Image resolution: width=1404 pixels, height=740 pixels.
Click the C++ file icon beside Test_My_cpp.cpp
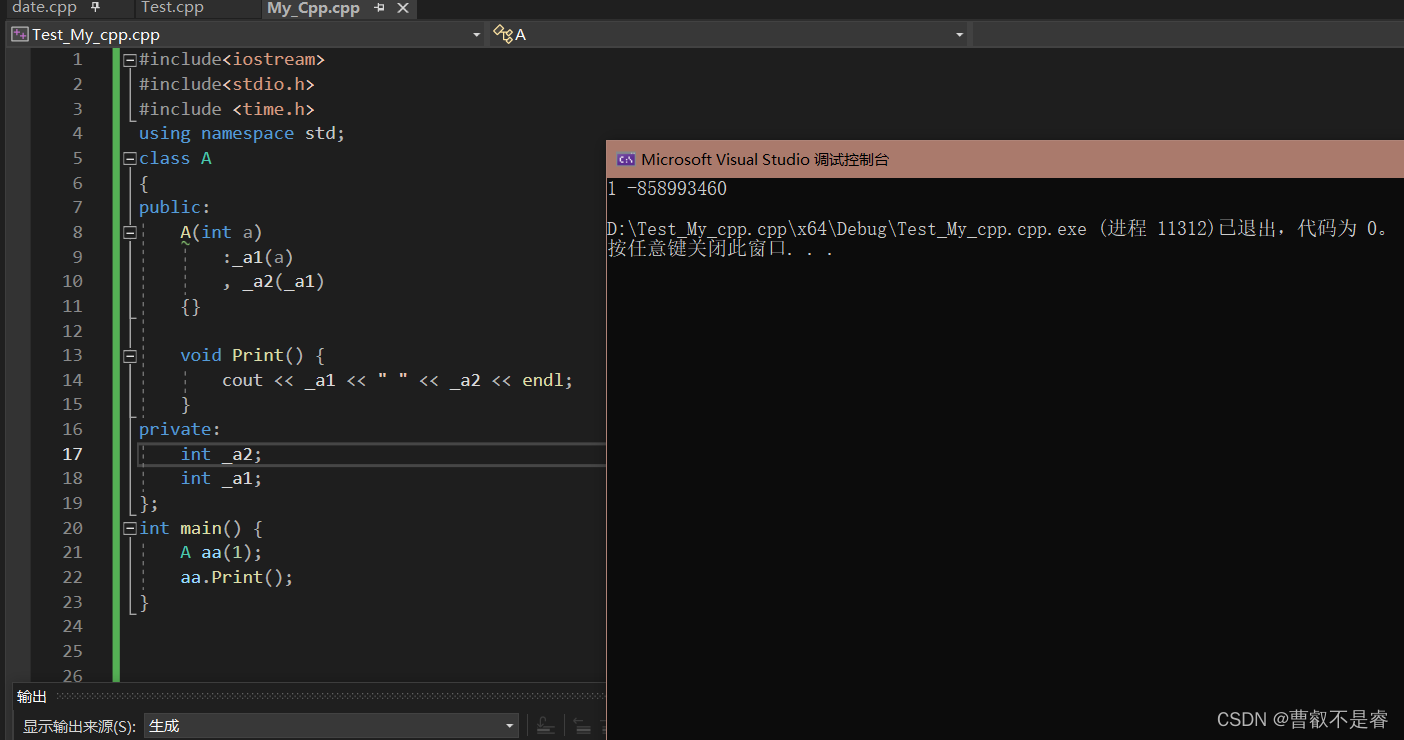tap(18, 33)
